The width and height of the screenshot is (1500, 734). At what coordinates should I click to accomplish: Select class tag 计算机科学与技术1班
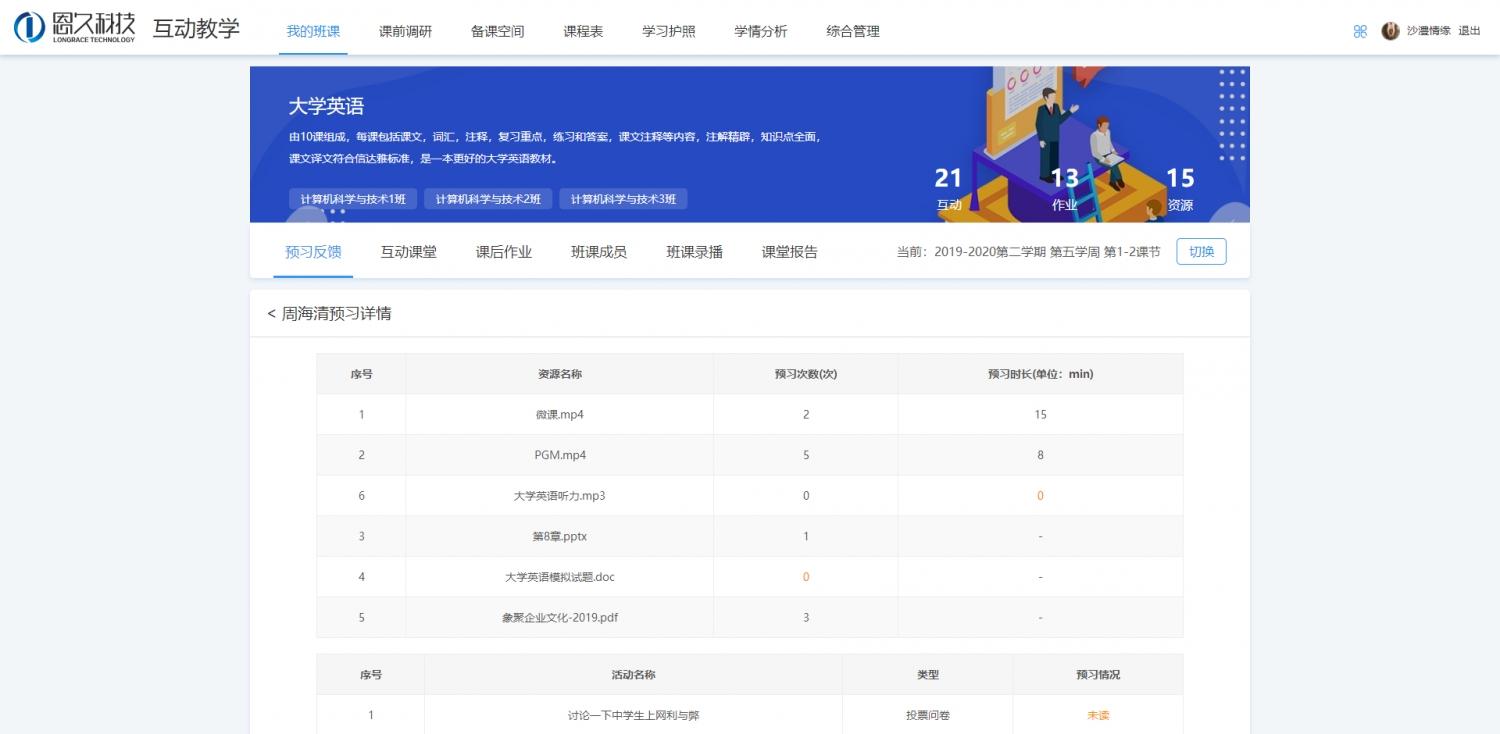coord(353,199)
